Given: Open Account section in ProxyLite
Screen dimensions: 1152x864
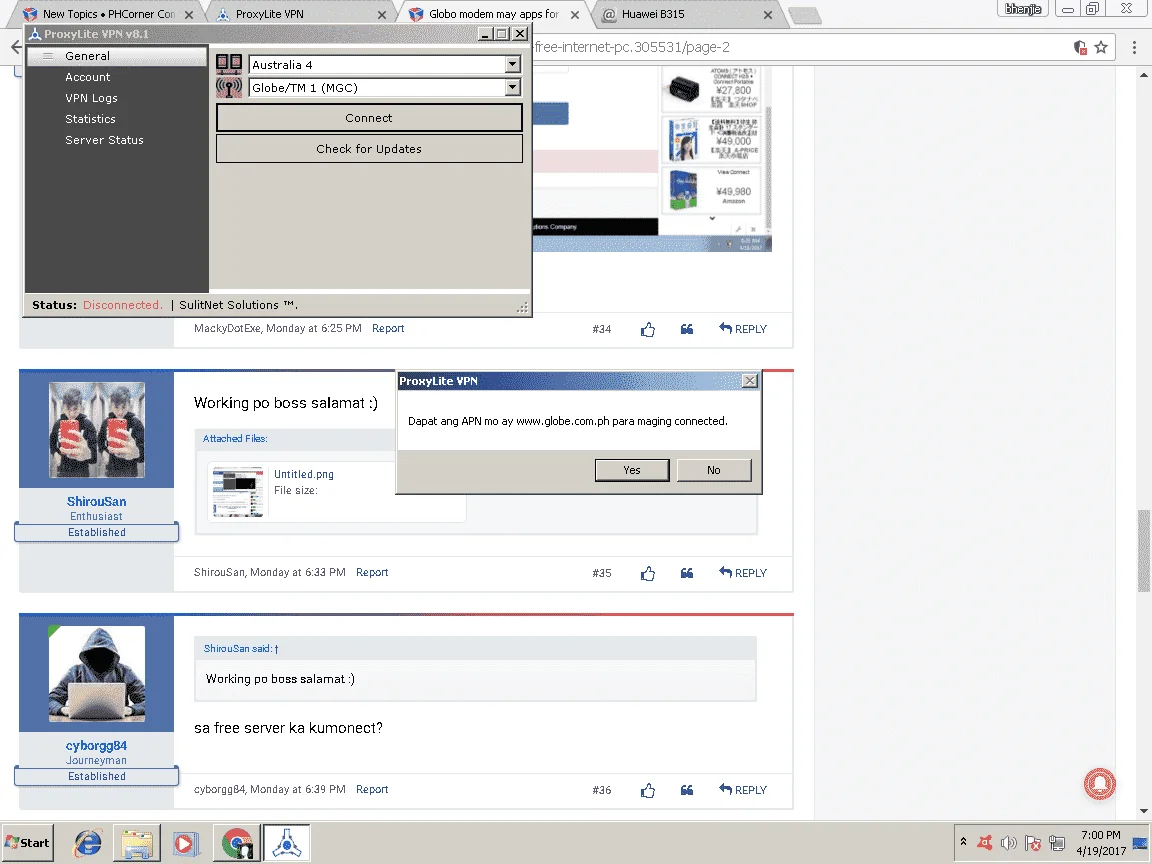Looking at the screenshot, I should pos(87,77).
